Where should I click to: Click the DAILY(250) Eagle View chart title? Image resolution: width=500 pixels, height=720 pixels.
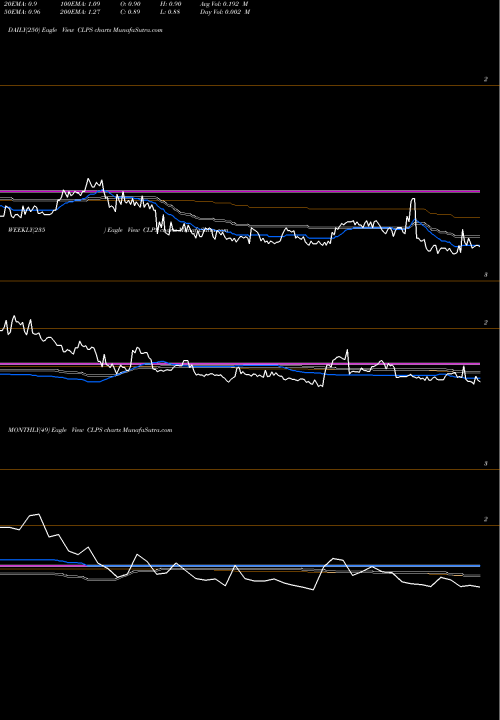(85, 30)
